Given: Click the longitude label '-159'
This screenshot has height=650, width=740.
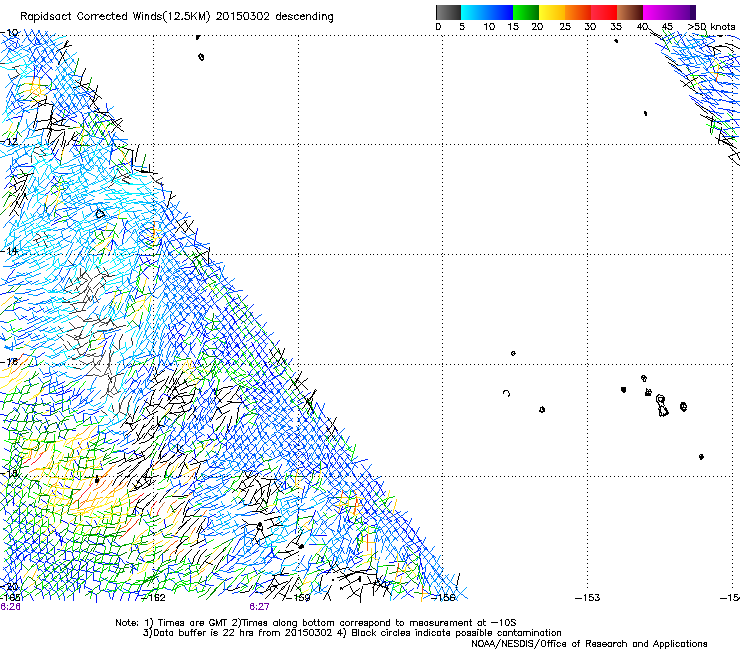Looking at the screenshot, I should [299, 598].
